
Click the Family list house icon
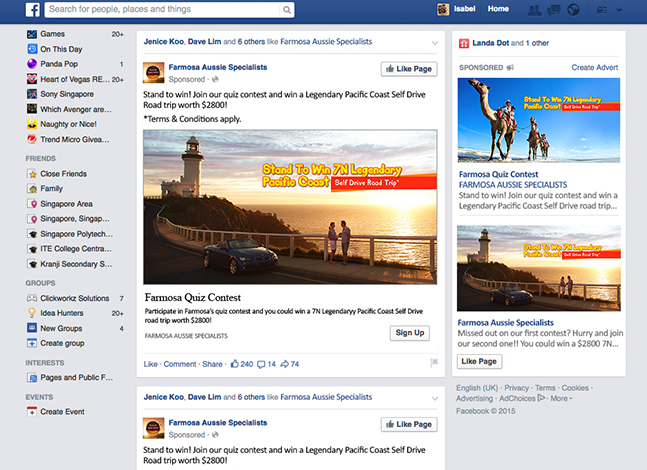click(x=32, y=189)
